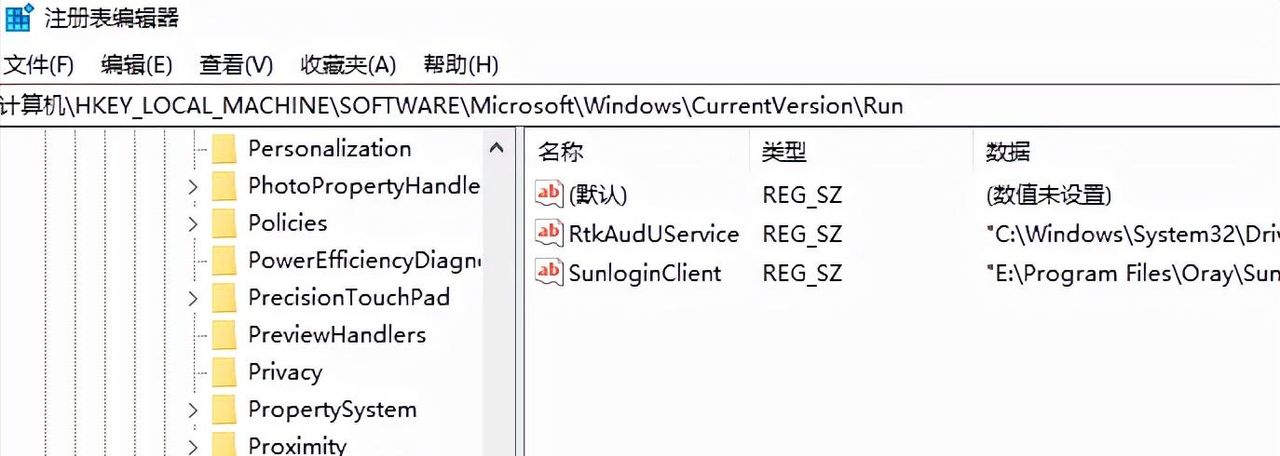Select the Personalization folder icon

tap(224, 149)
